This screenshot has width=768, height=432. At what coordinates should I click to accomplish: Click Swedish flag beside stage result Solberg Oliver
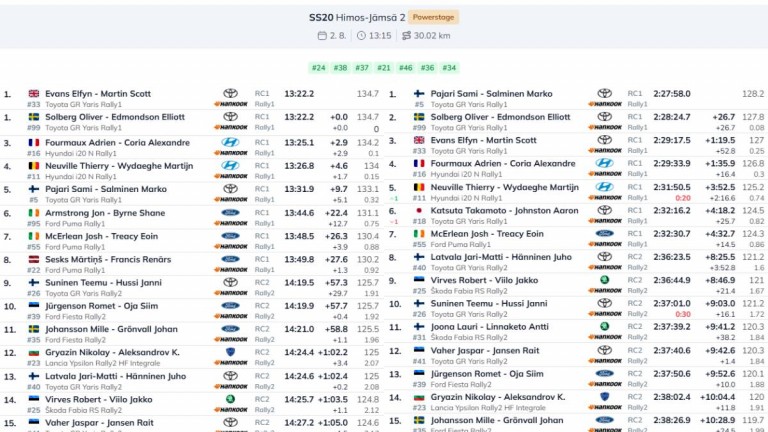point(34,117)
